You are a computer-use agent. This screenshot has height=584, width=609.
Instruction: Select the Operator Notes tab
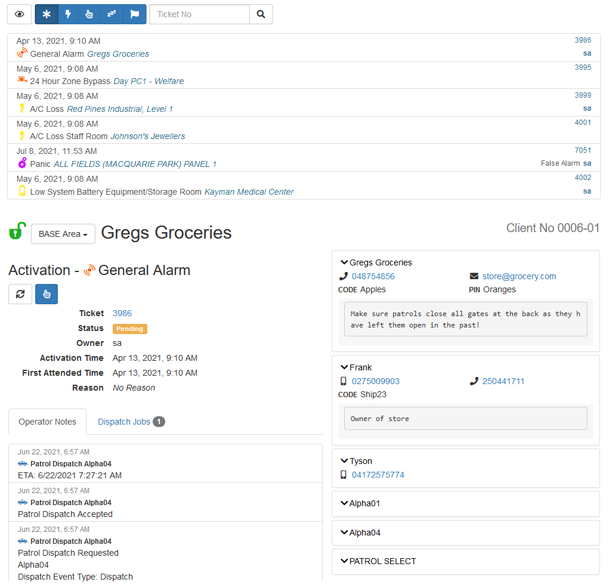point(47,422)
